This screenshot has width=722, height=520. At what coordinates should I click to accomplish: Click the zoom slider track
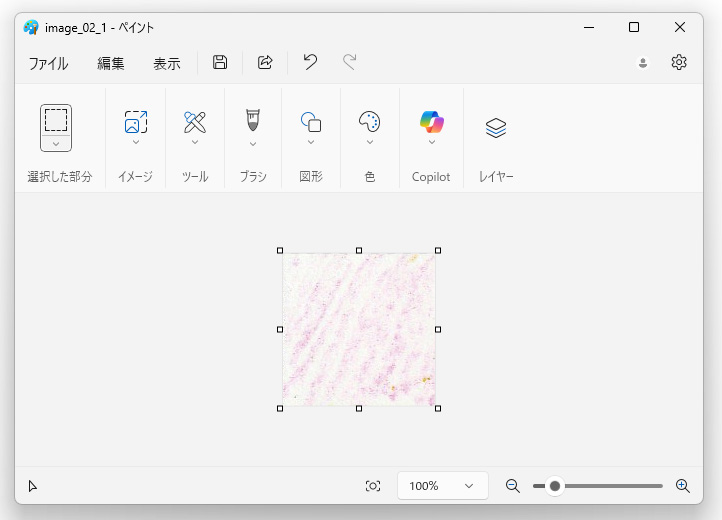(598, 486)
